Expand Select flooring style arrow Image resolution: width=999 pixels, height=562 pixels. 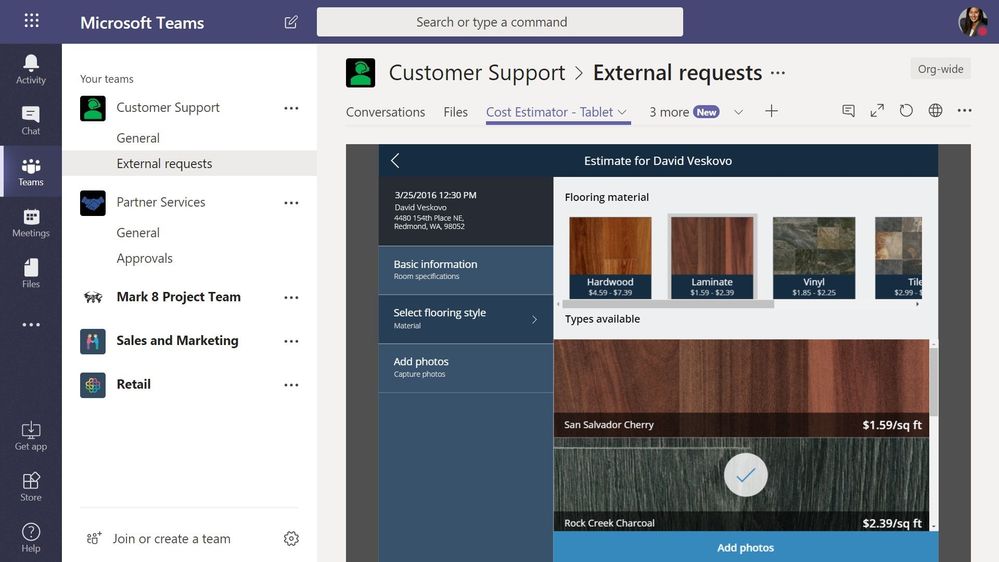[x=535, y=319]
